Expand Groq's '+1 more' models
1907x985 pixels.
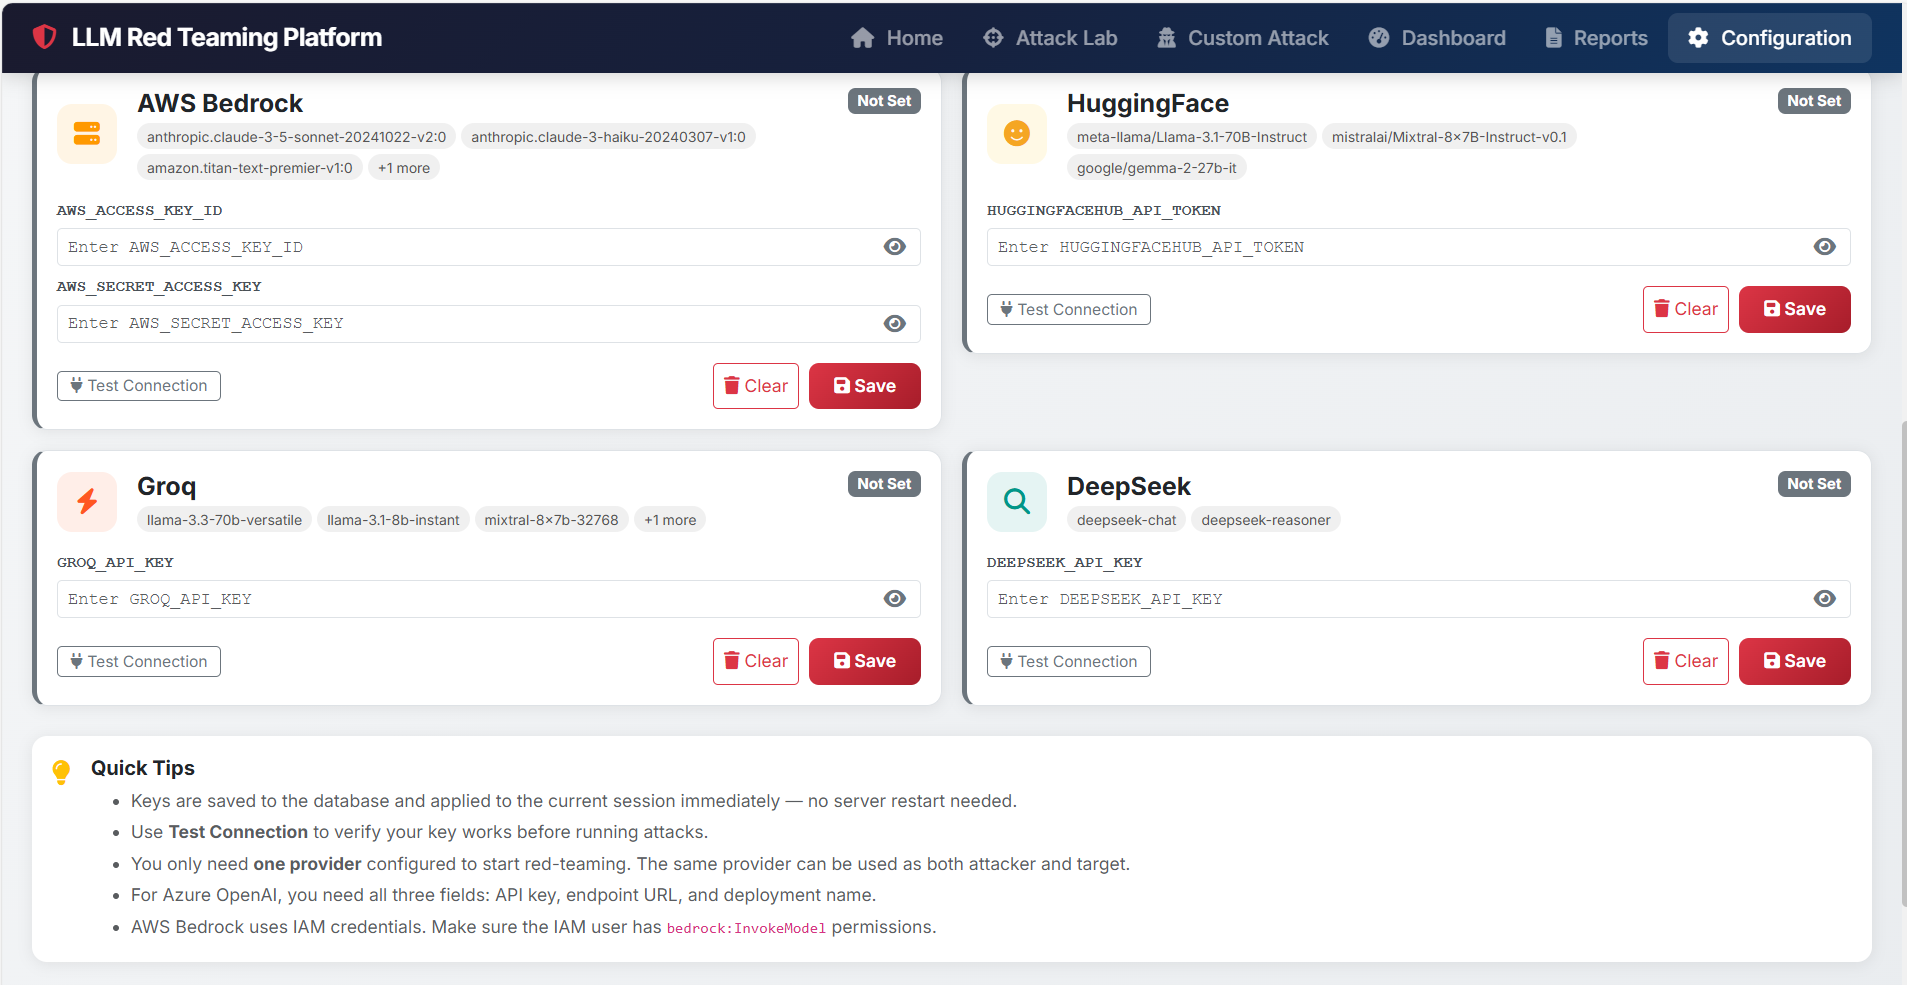670,520
